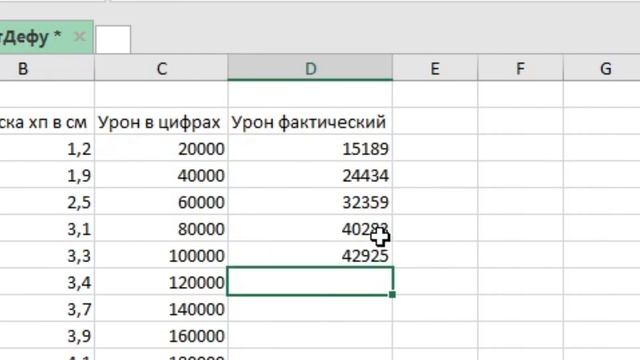Viewport: 640px width, 360px height.
Task: Click the fill handle of the selected cell
Action: tap(392, 294)
